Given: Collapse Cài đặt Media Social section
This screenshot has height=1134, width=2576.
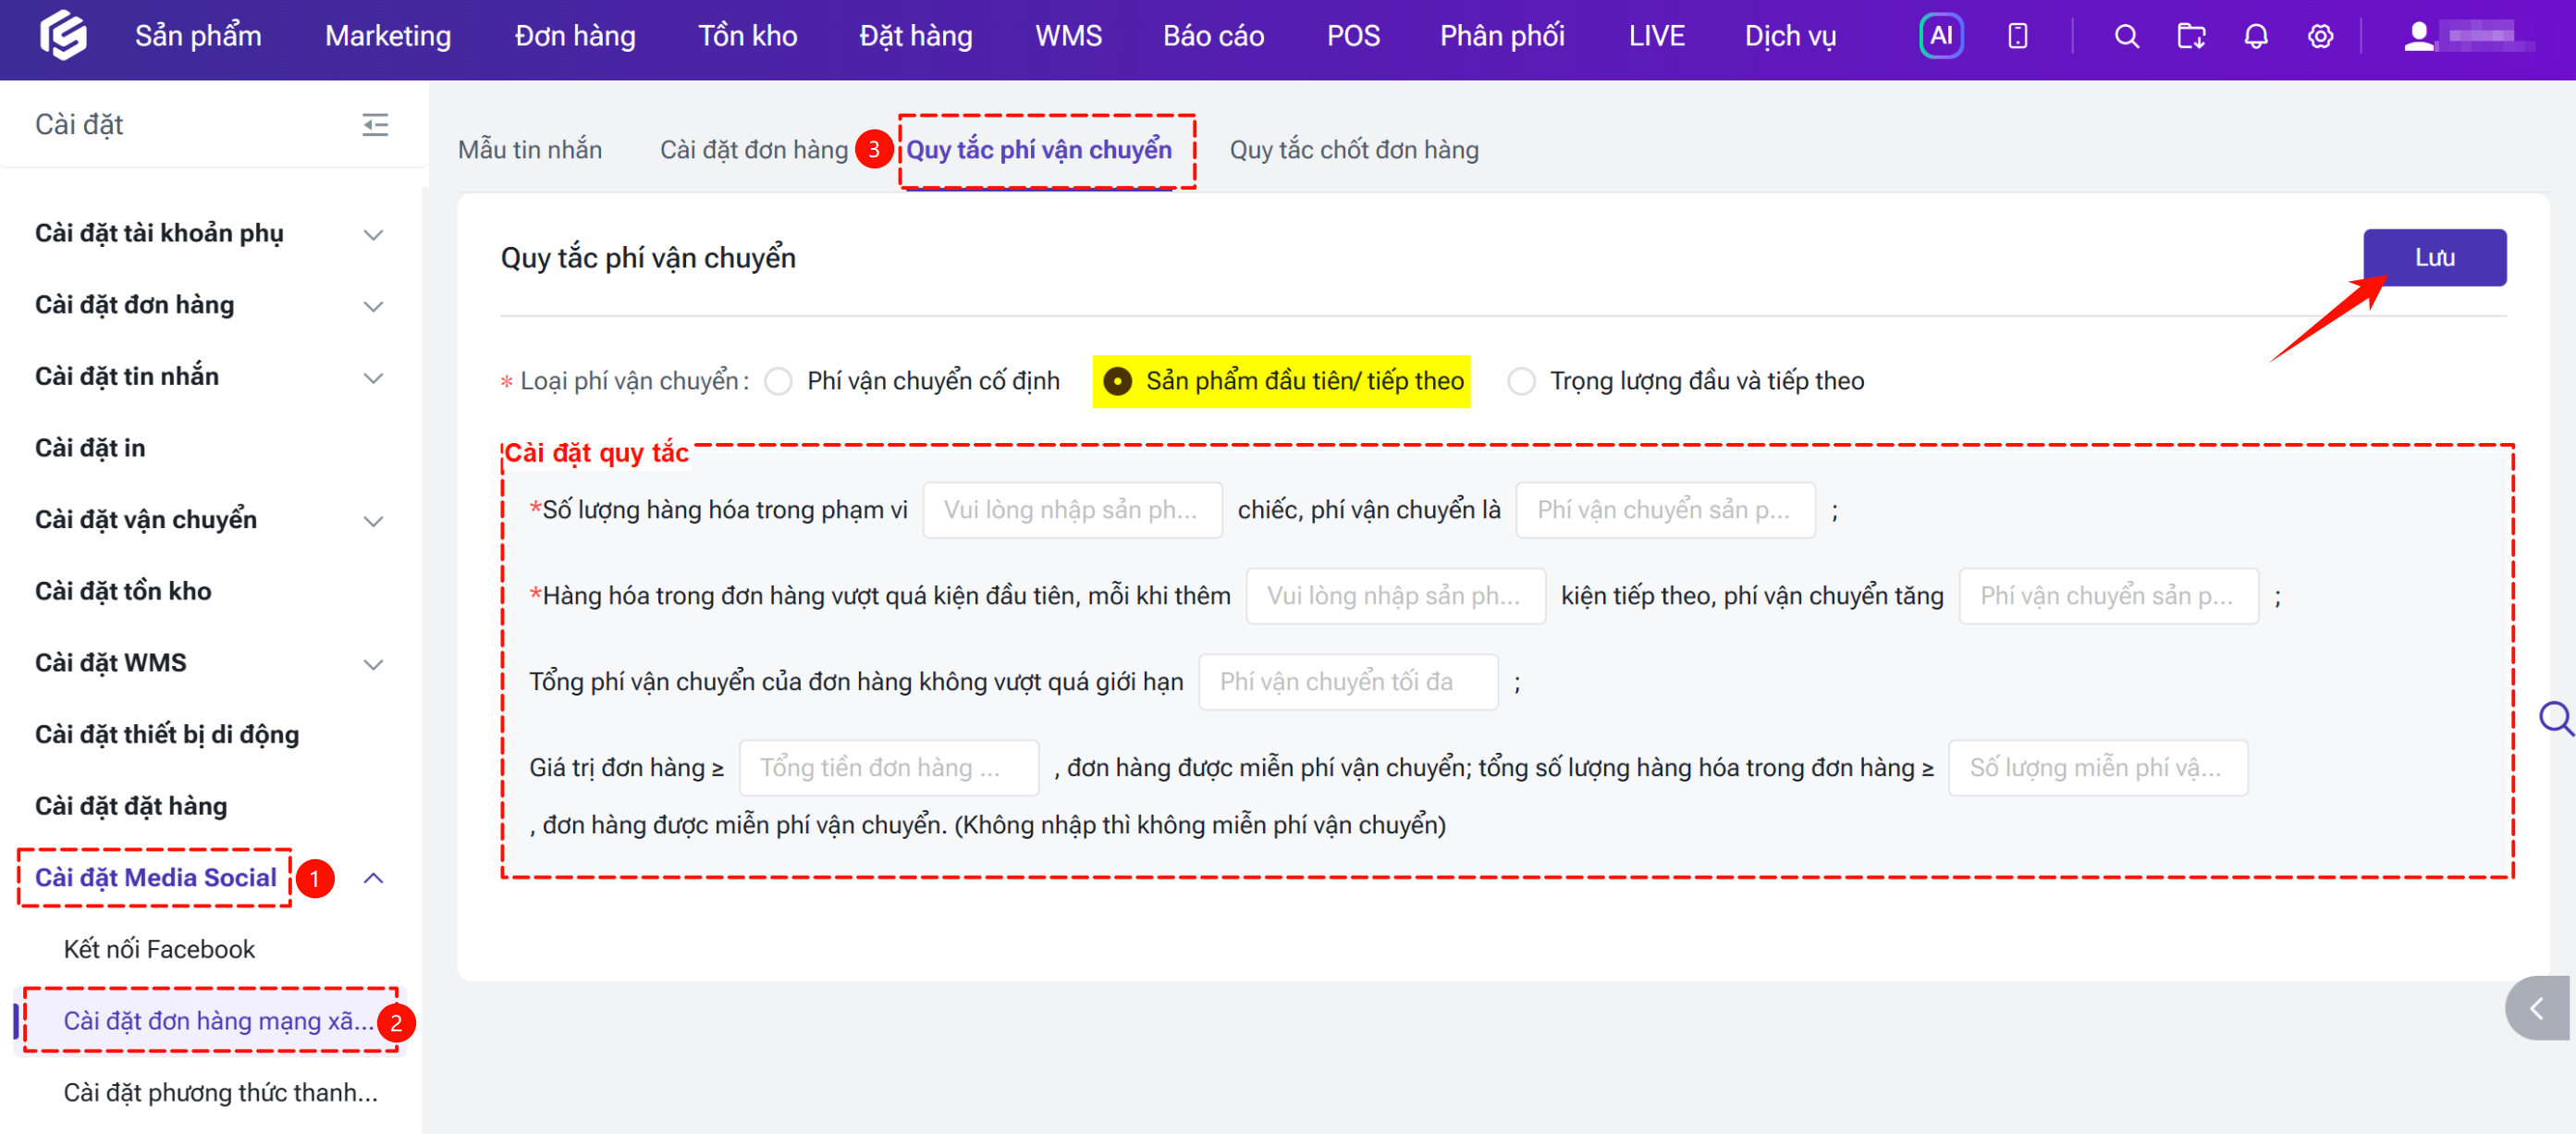Looking at the screenshot, I should pyautogui.click(x=373, y=878).
